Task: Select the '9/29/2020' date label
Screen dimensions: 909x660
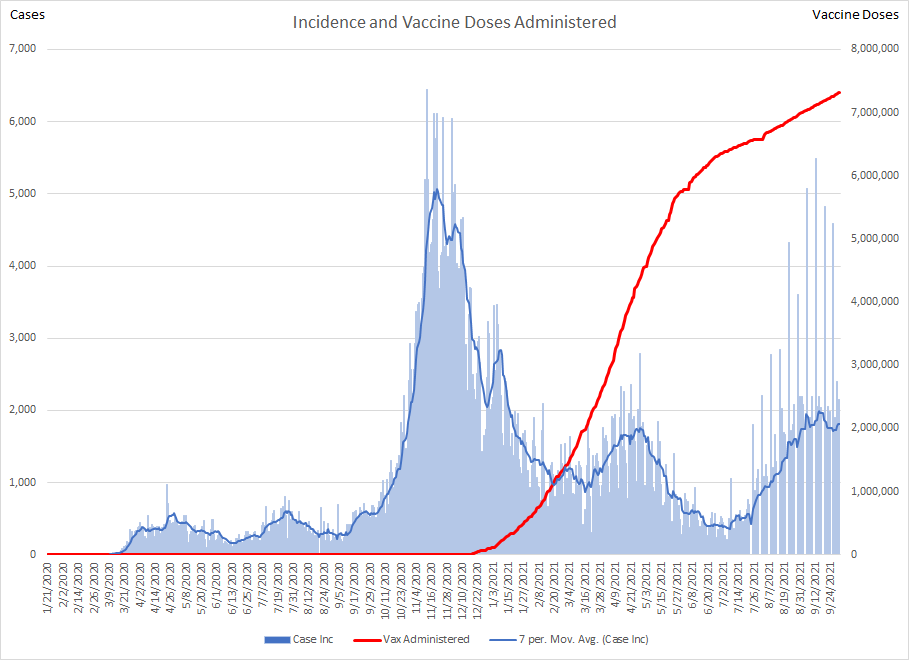Action: 369,586
